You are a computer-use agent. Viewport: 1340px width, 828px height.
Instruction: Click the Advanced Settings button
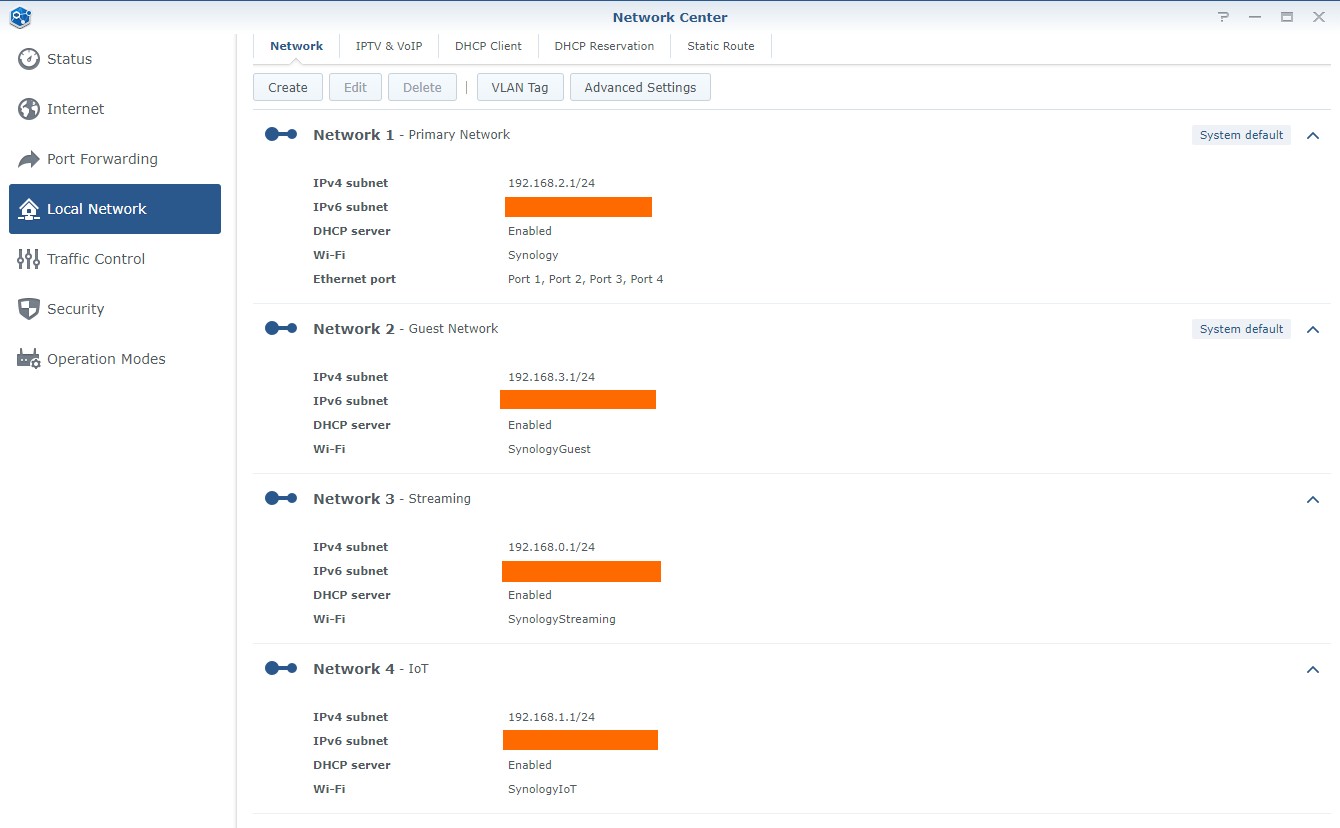click(640, 88)
